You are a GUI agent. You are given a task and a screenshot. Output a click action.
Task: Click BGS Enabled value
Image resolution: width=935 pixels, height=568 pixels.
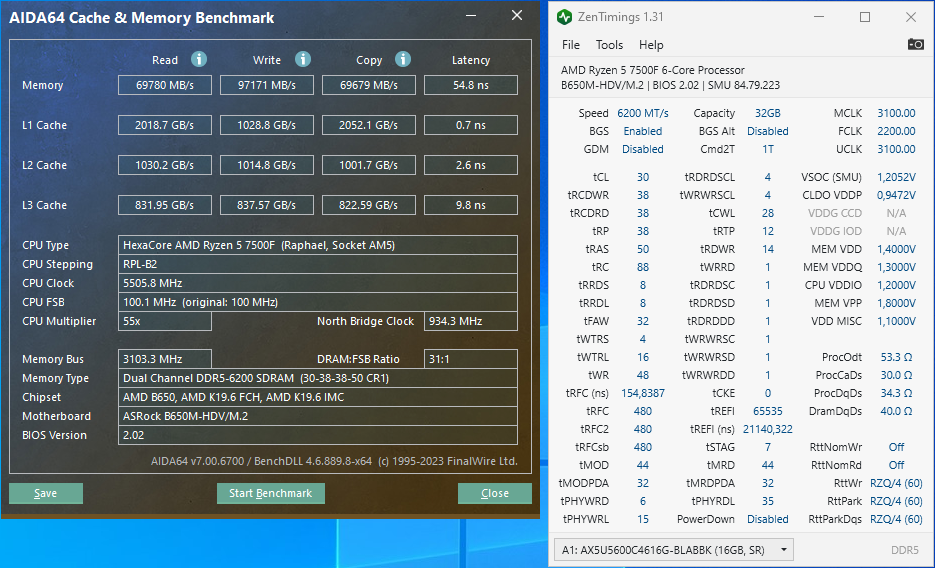tap(643, 131)
